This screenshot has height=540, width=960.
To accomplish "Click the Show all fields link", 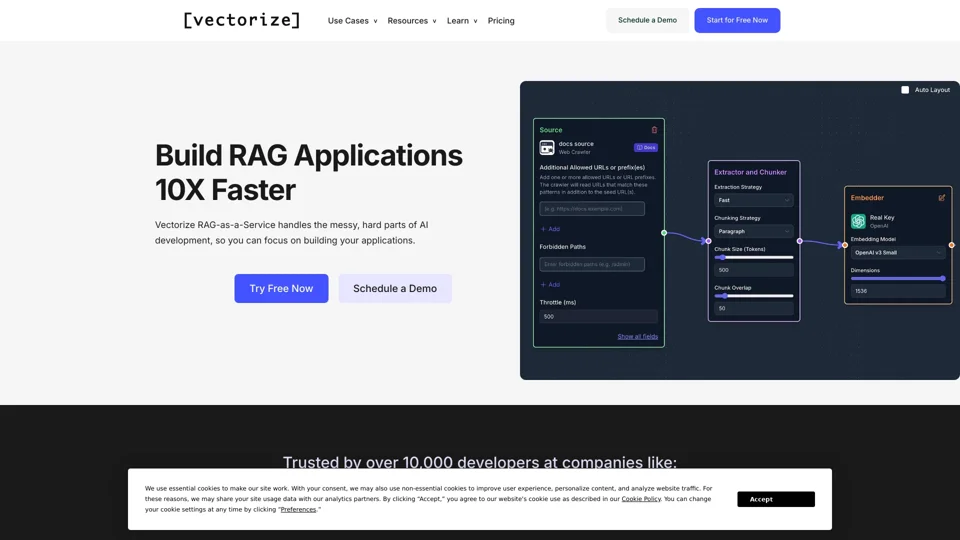I will (x=637, y=337).
